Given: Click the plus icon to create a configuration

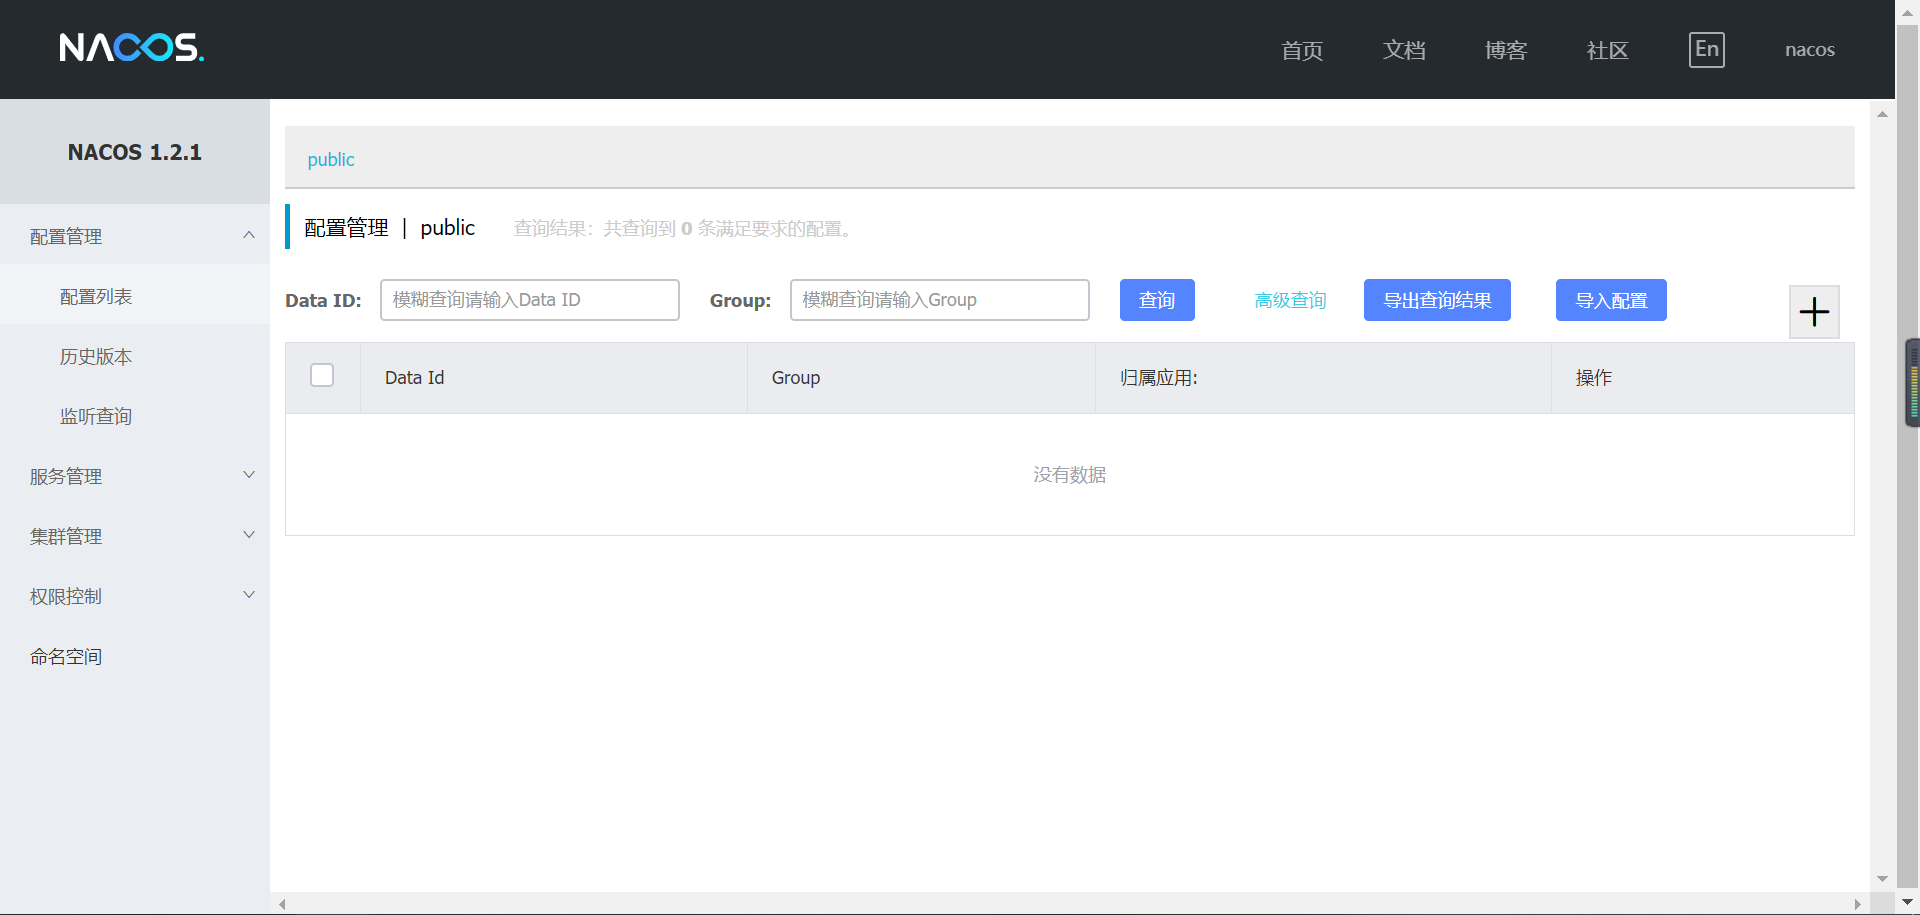Looking at the screenshot, I should [1813, 311].
